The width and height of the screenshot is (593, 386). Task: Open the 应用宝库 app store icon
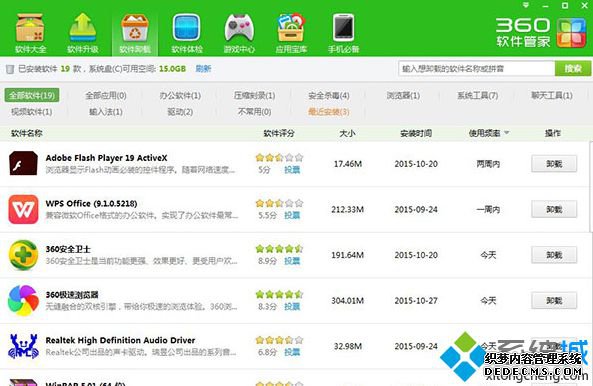click(x=291, y=28)
